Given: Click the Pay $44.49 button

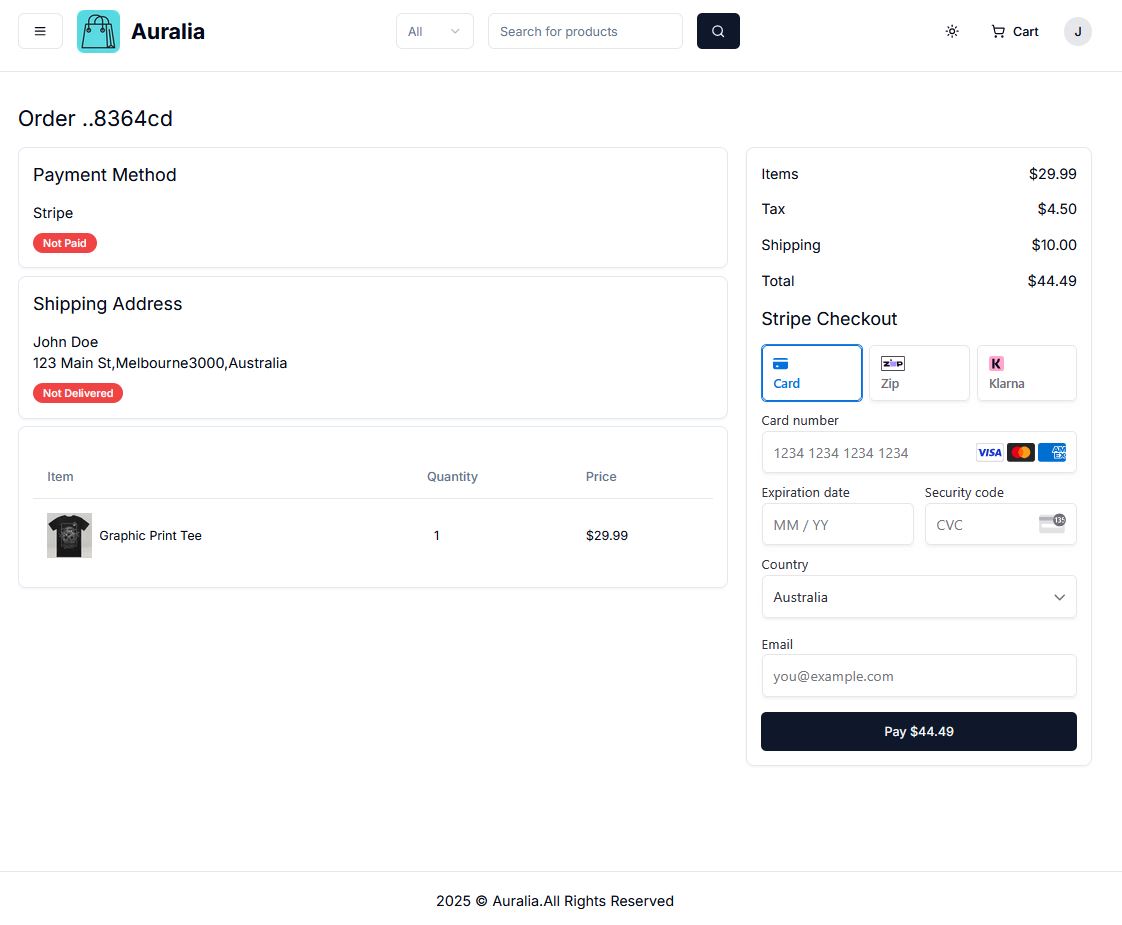Looking at the screenshot, I should tap(919, 731).
